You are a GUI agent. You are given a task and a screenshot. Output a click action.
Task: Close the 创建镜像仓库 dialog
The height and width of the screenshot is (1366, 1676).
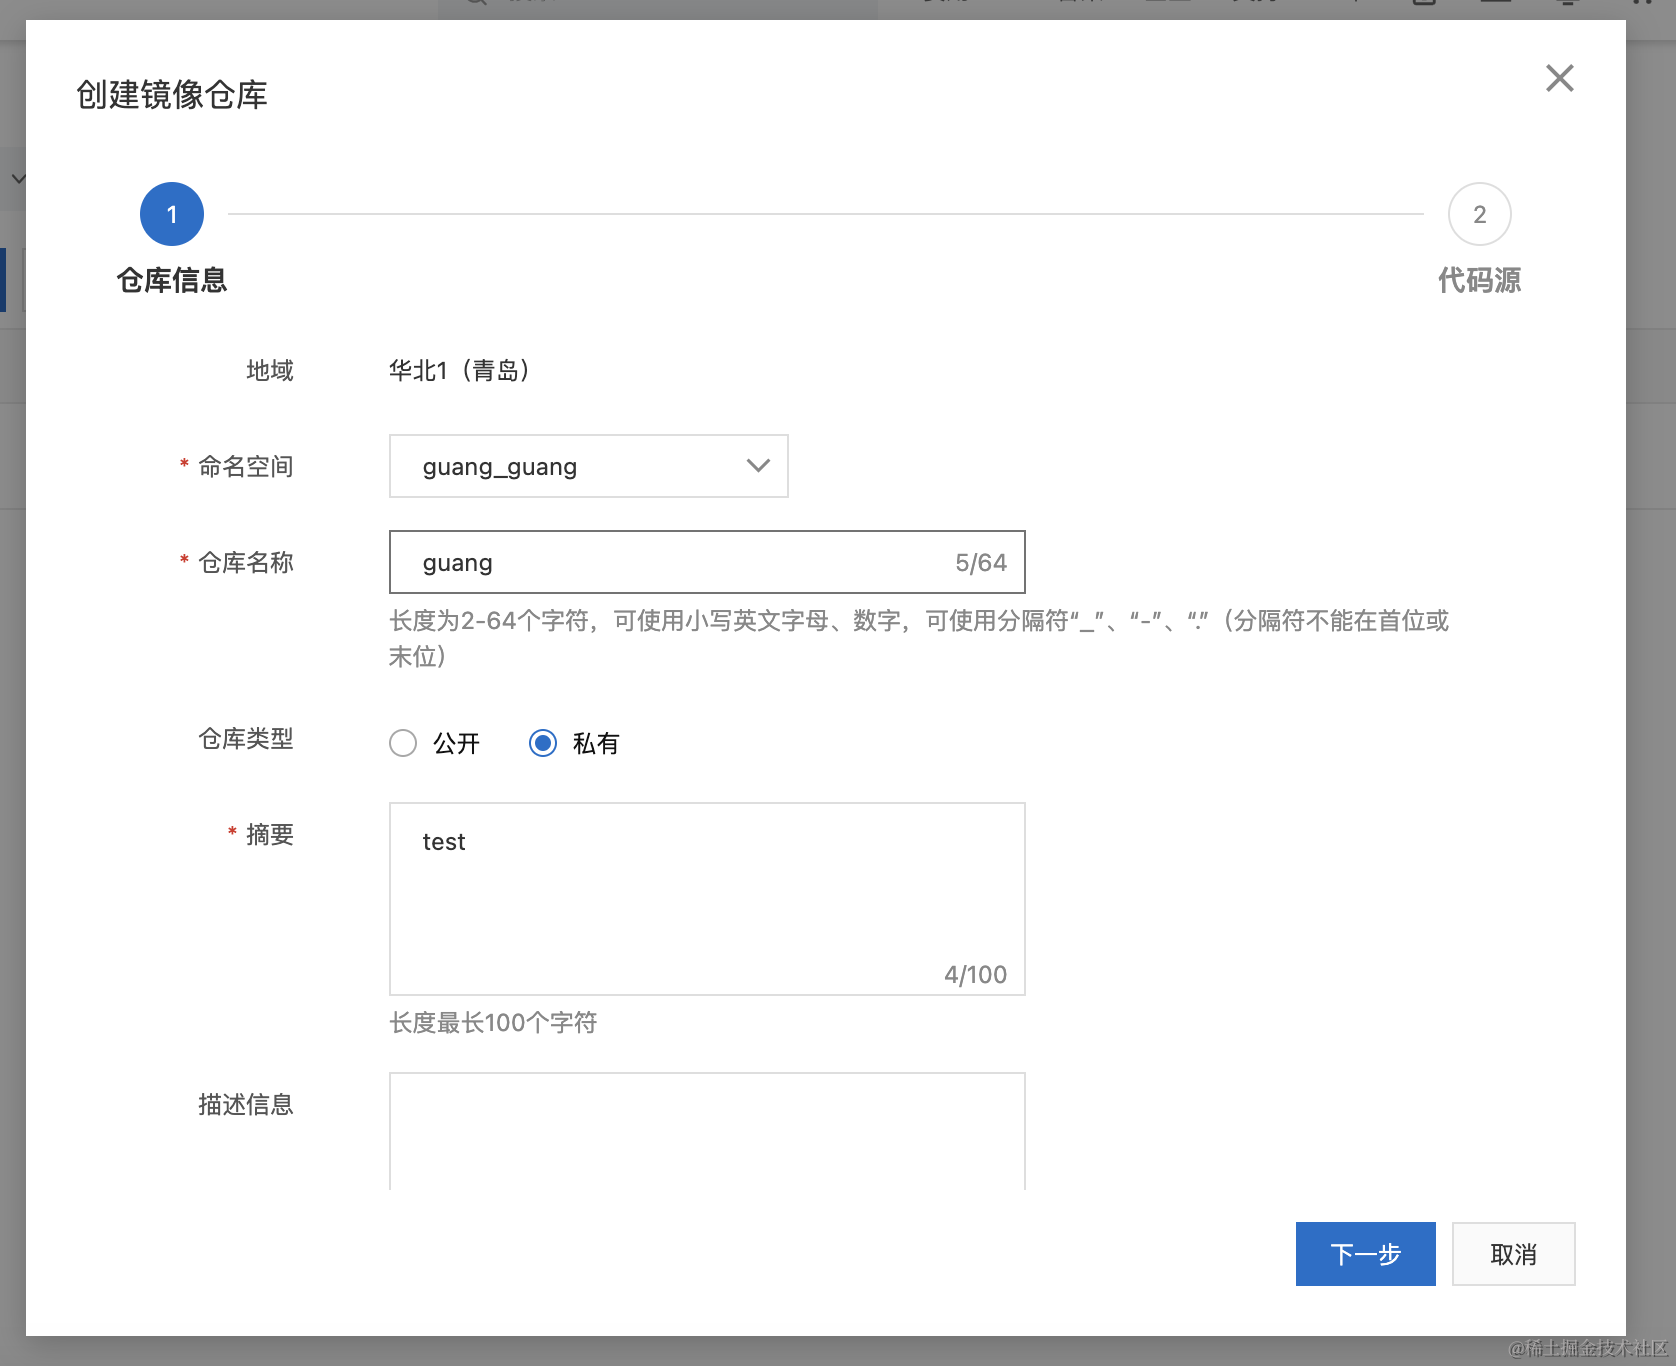pyautogui.click(x=1559, y=78)
